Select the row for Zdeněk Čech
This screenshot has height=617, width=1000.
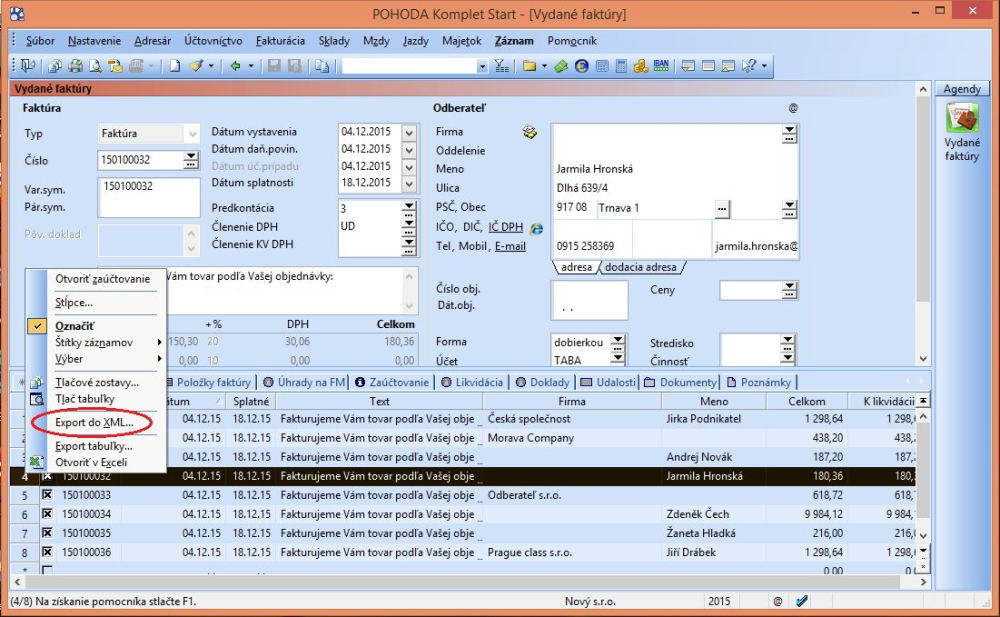point(463,514)
